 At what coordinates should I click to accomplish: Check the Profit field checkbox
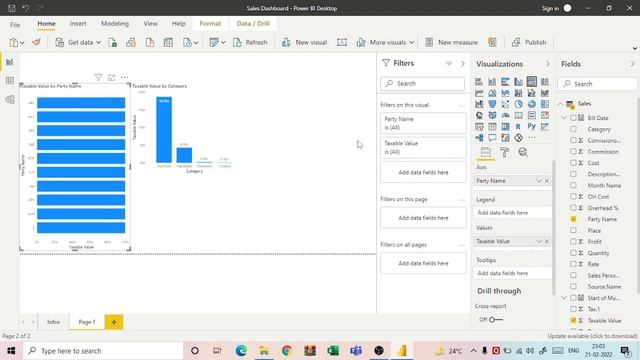[573, 242]
